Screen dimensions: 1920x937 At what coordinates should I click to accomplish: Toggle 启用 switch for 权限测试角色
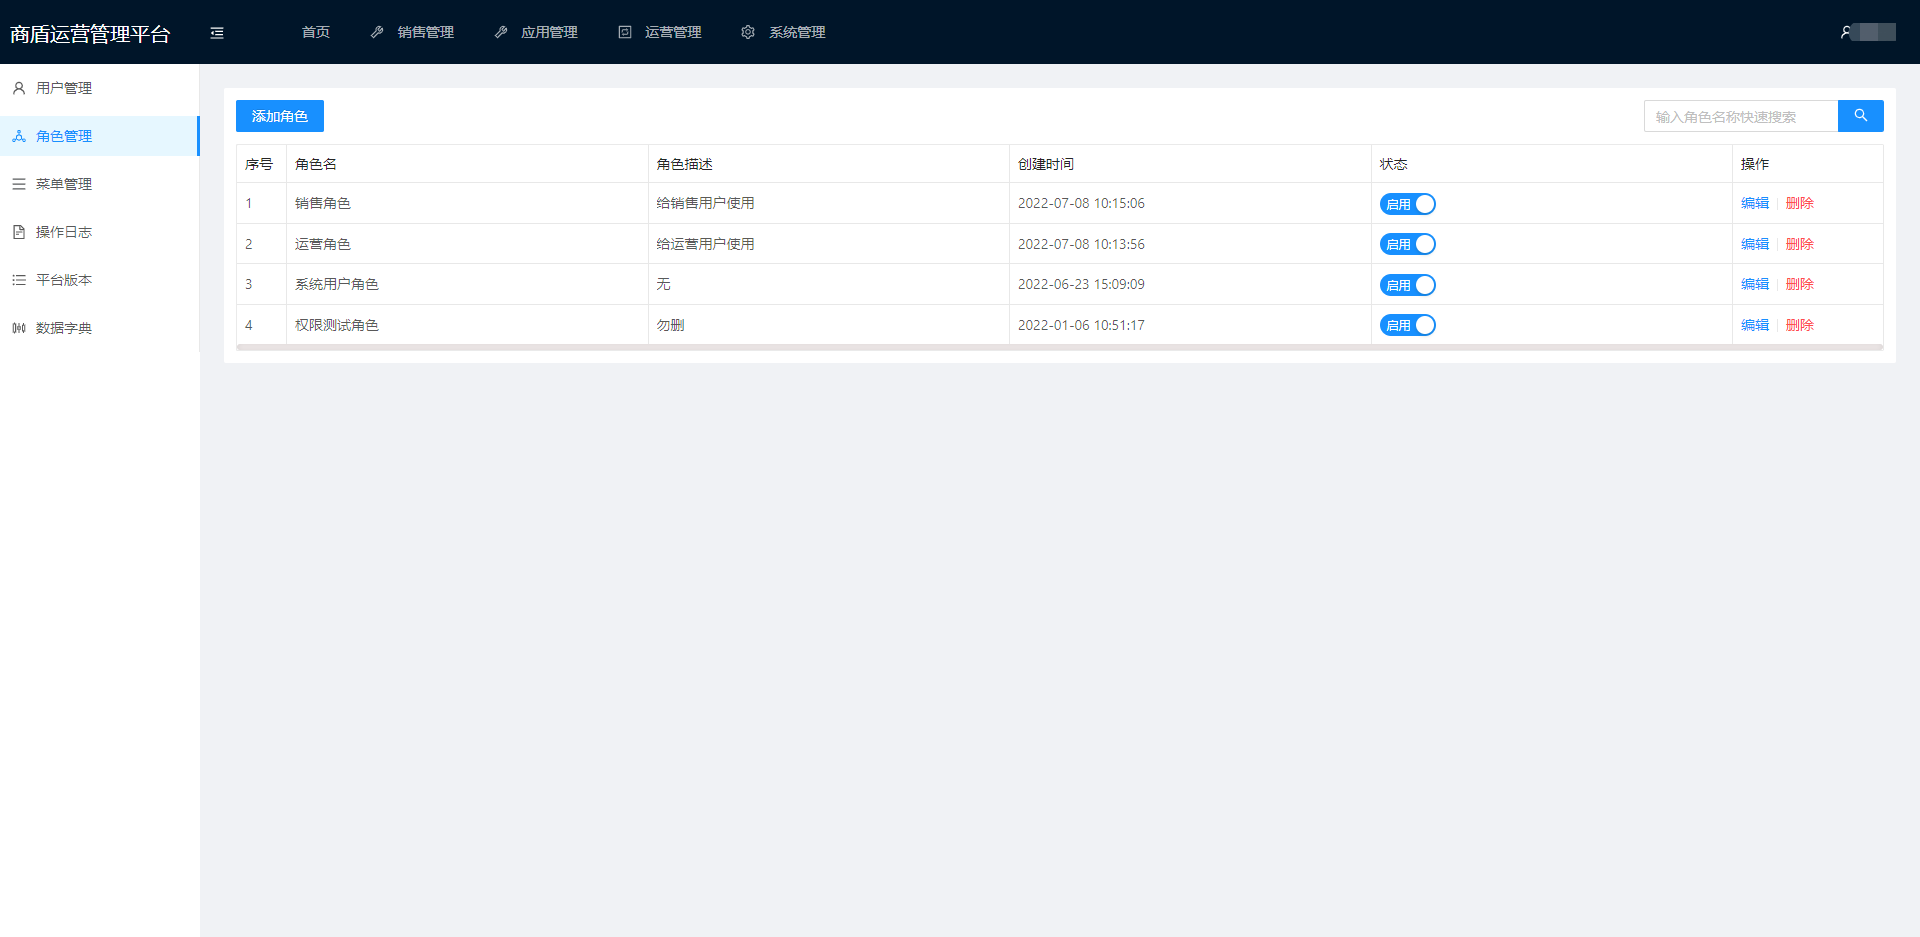point(1408,325)
